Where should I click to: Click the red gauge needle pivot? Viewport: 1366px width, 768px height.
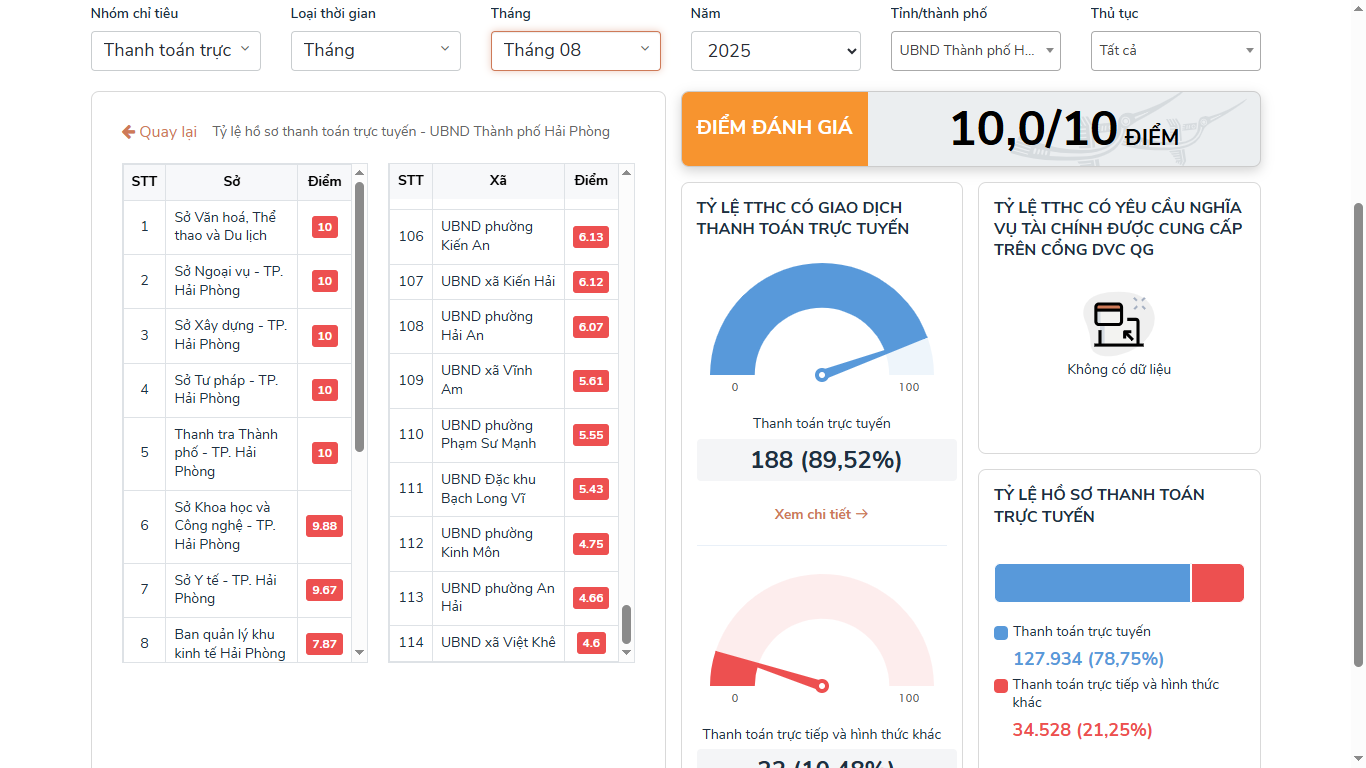click(x=822, y=686)
